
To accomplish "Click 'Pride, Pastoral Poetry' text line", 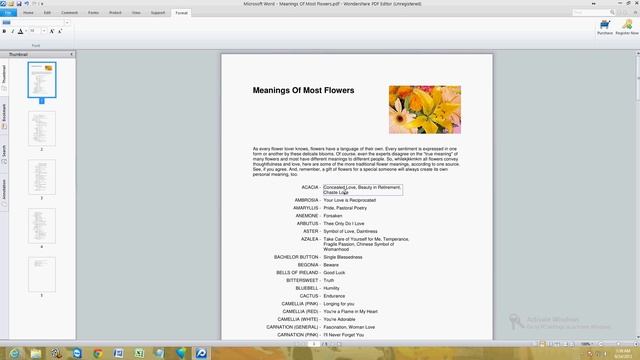I will click(345, 208).
